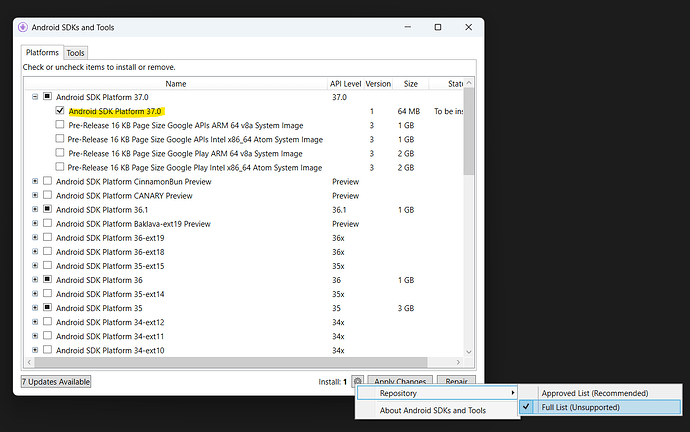The image size is (690, 432).
Task: Click the 7 Updates Available button
Action: pos(56,381)
